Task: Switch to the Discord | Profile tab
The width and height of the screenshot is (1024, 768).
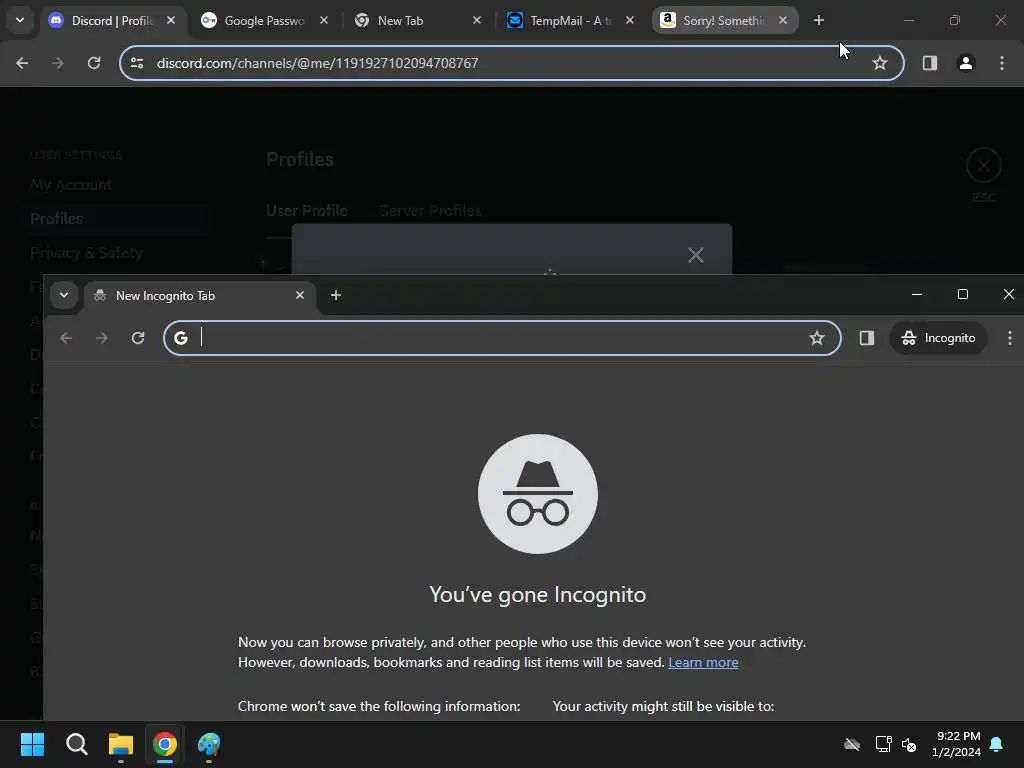Action: coord(112,21)
